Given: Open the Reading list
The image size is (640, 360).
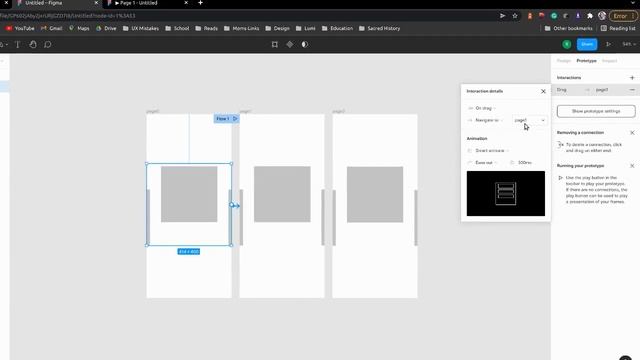Looking at the screenshot, I should click(618, 29).
